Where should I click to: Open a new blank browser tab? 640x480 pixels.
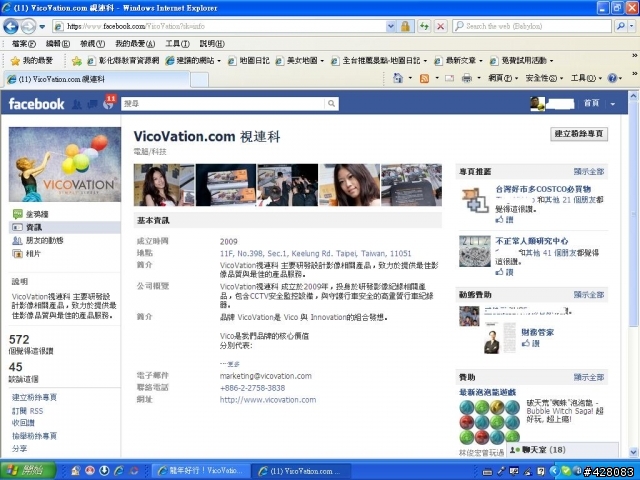click(199, 80)
